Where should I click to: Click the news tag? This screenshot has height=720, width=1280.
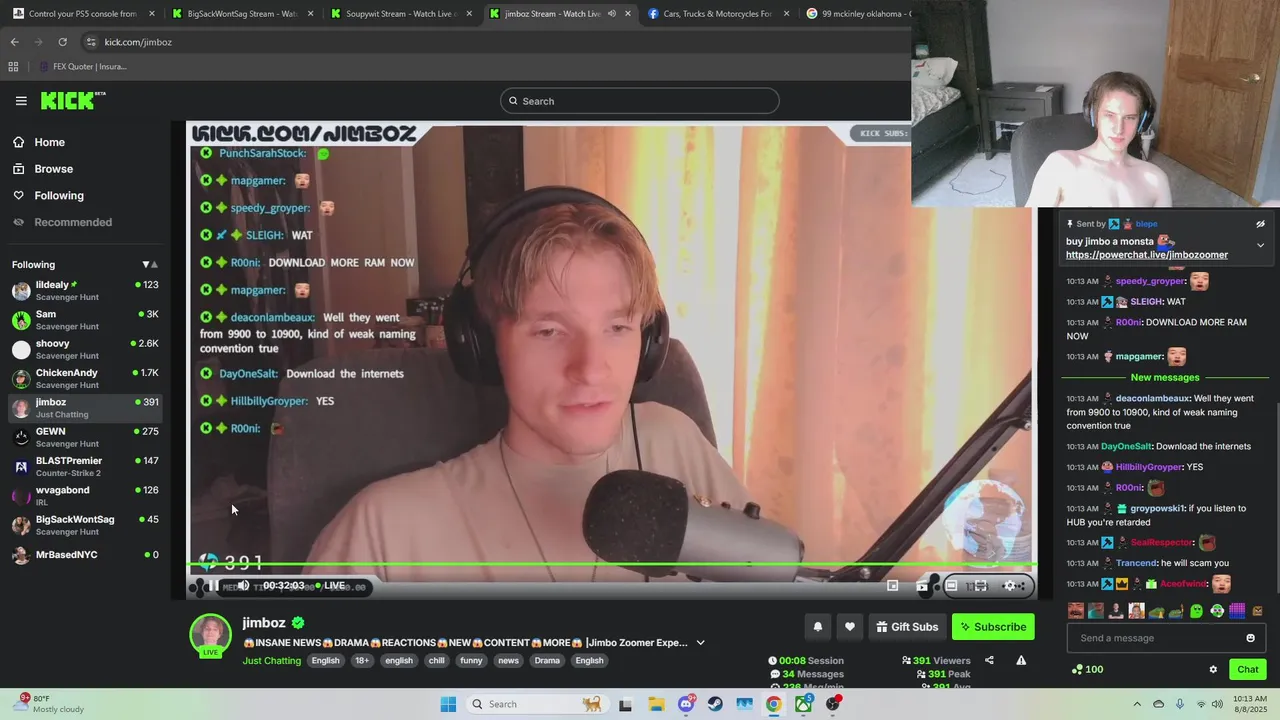(508, 660)
